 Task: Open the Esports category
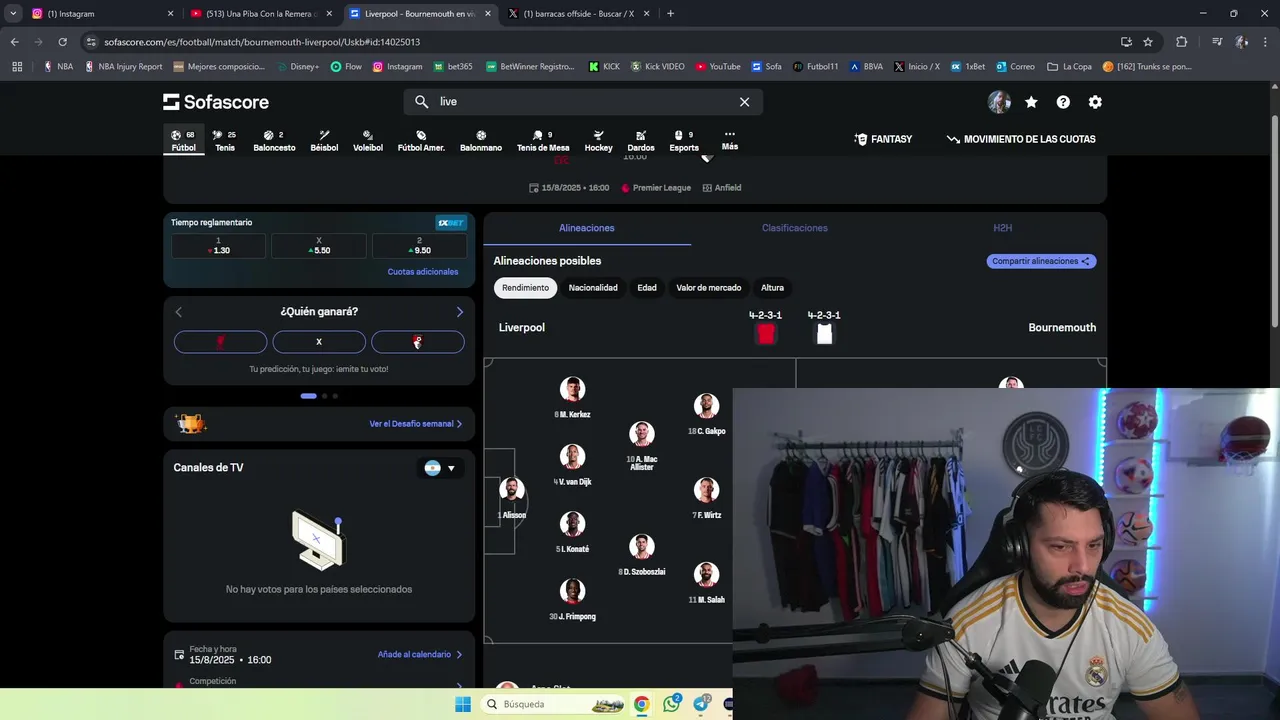[x=684, y=141]
